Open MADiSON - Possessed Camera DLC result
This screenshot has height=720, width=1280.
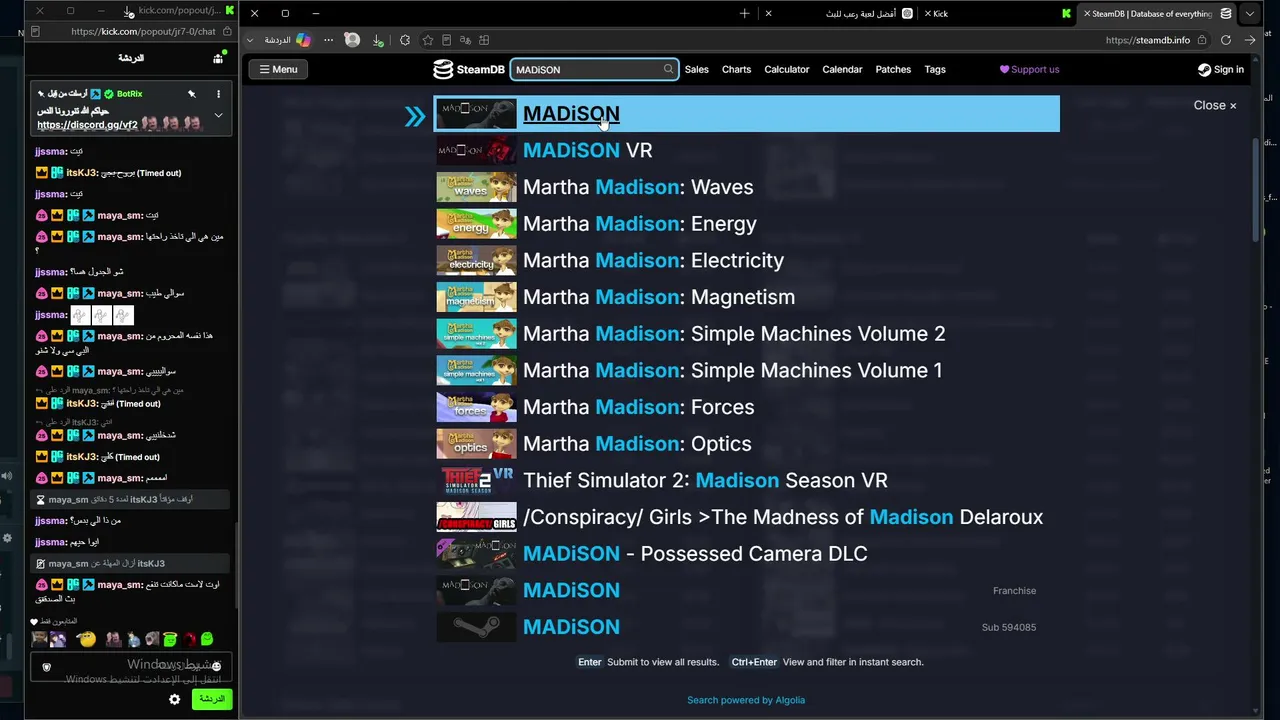coord(746,554)
